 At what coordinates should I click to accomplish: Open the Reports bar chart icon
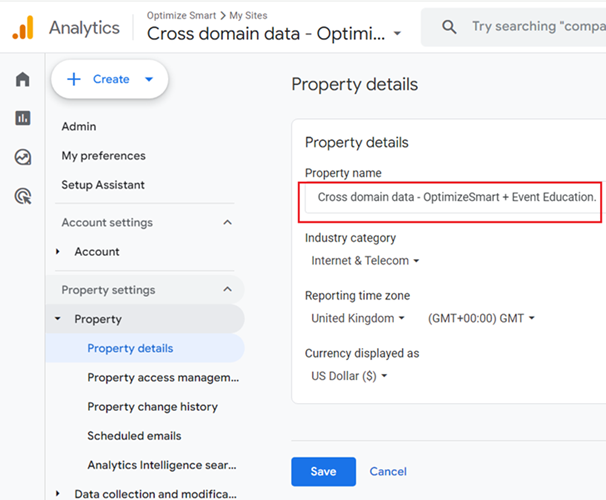pos(22,118)
